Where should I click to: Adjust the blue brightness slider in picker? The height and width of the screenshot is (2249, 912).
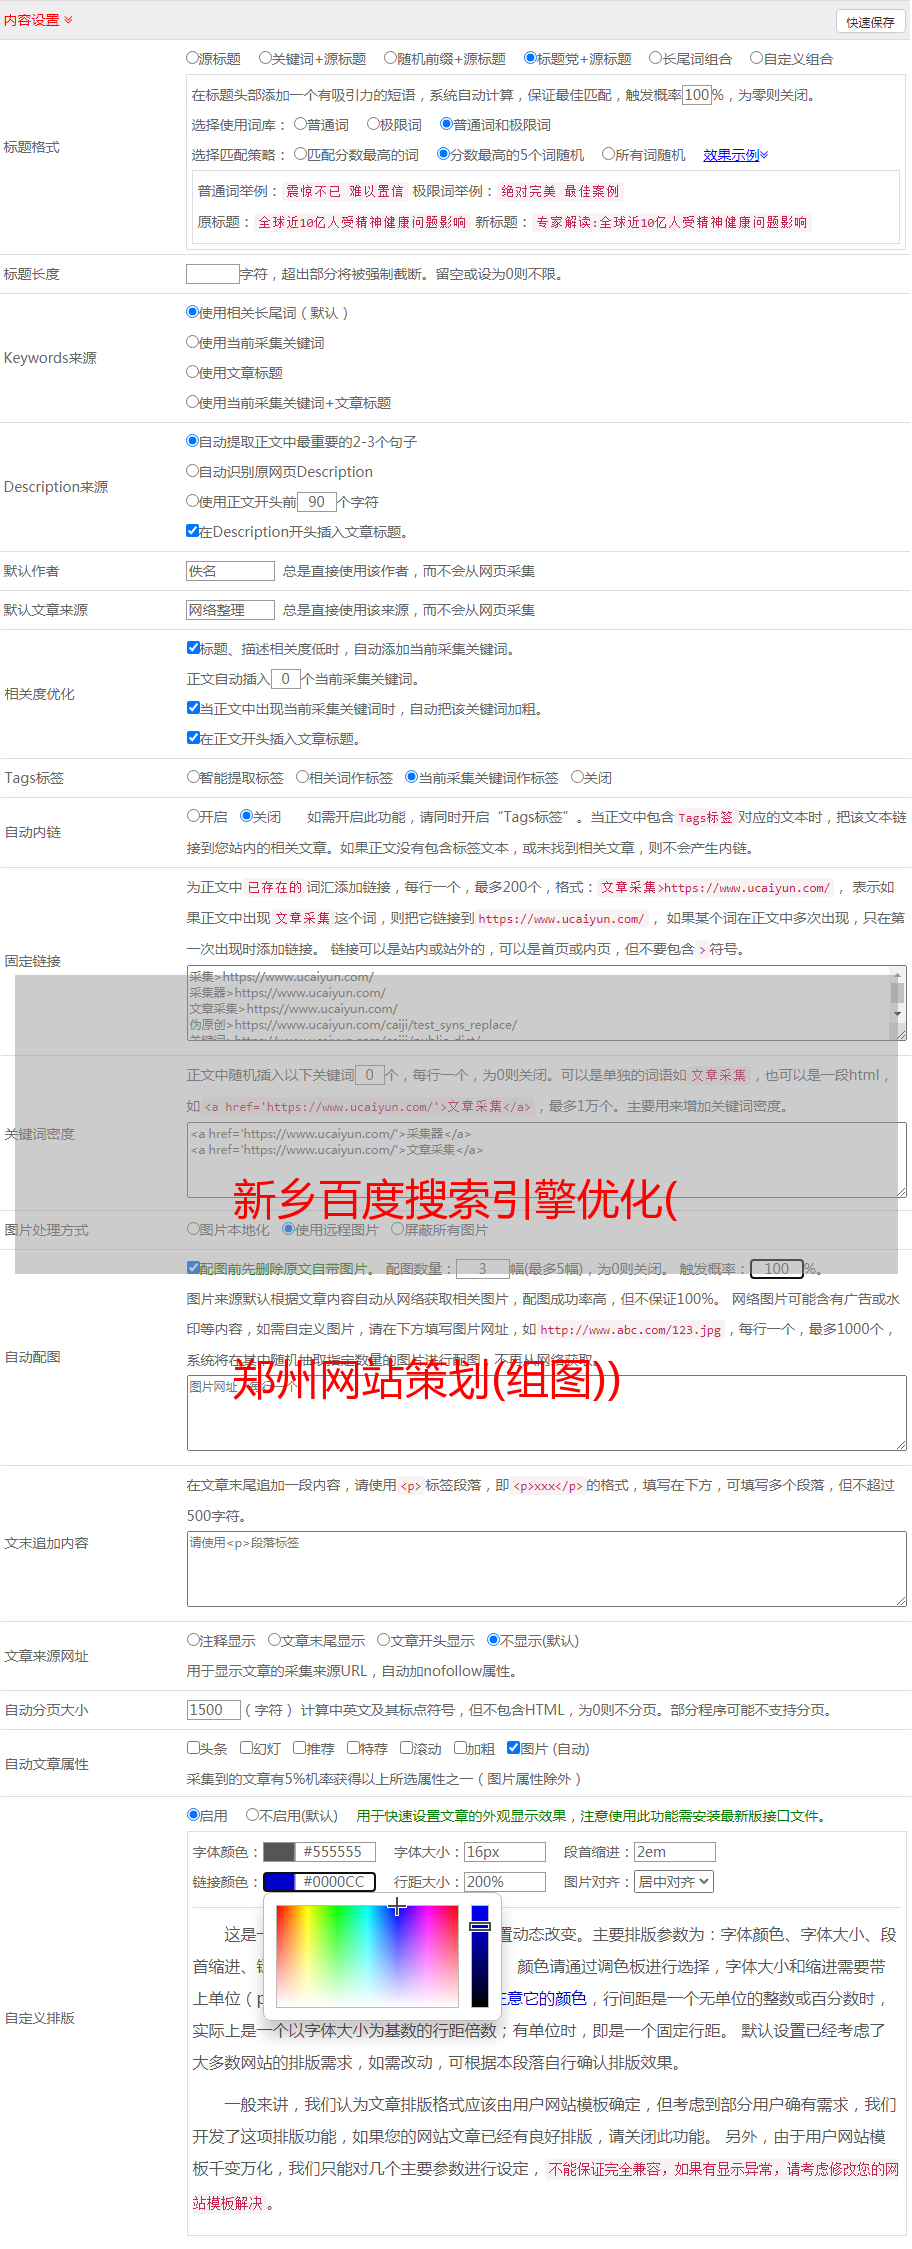pyautogui.click(x=480, y=1956)
